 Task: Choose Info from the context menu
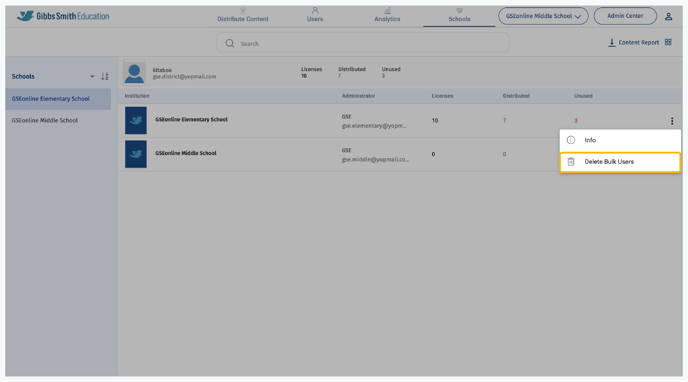pyautogui.click(x=620, y=140)
